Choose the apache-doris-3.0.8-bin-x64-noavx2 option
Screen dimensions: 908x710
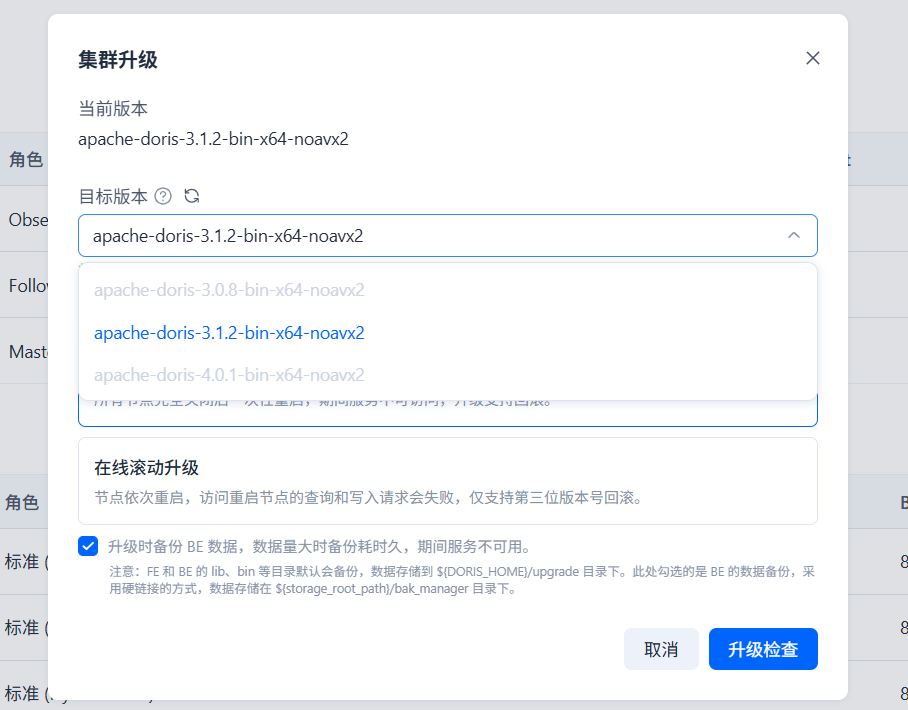click(229, 291)
